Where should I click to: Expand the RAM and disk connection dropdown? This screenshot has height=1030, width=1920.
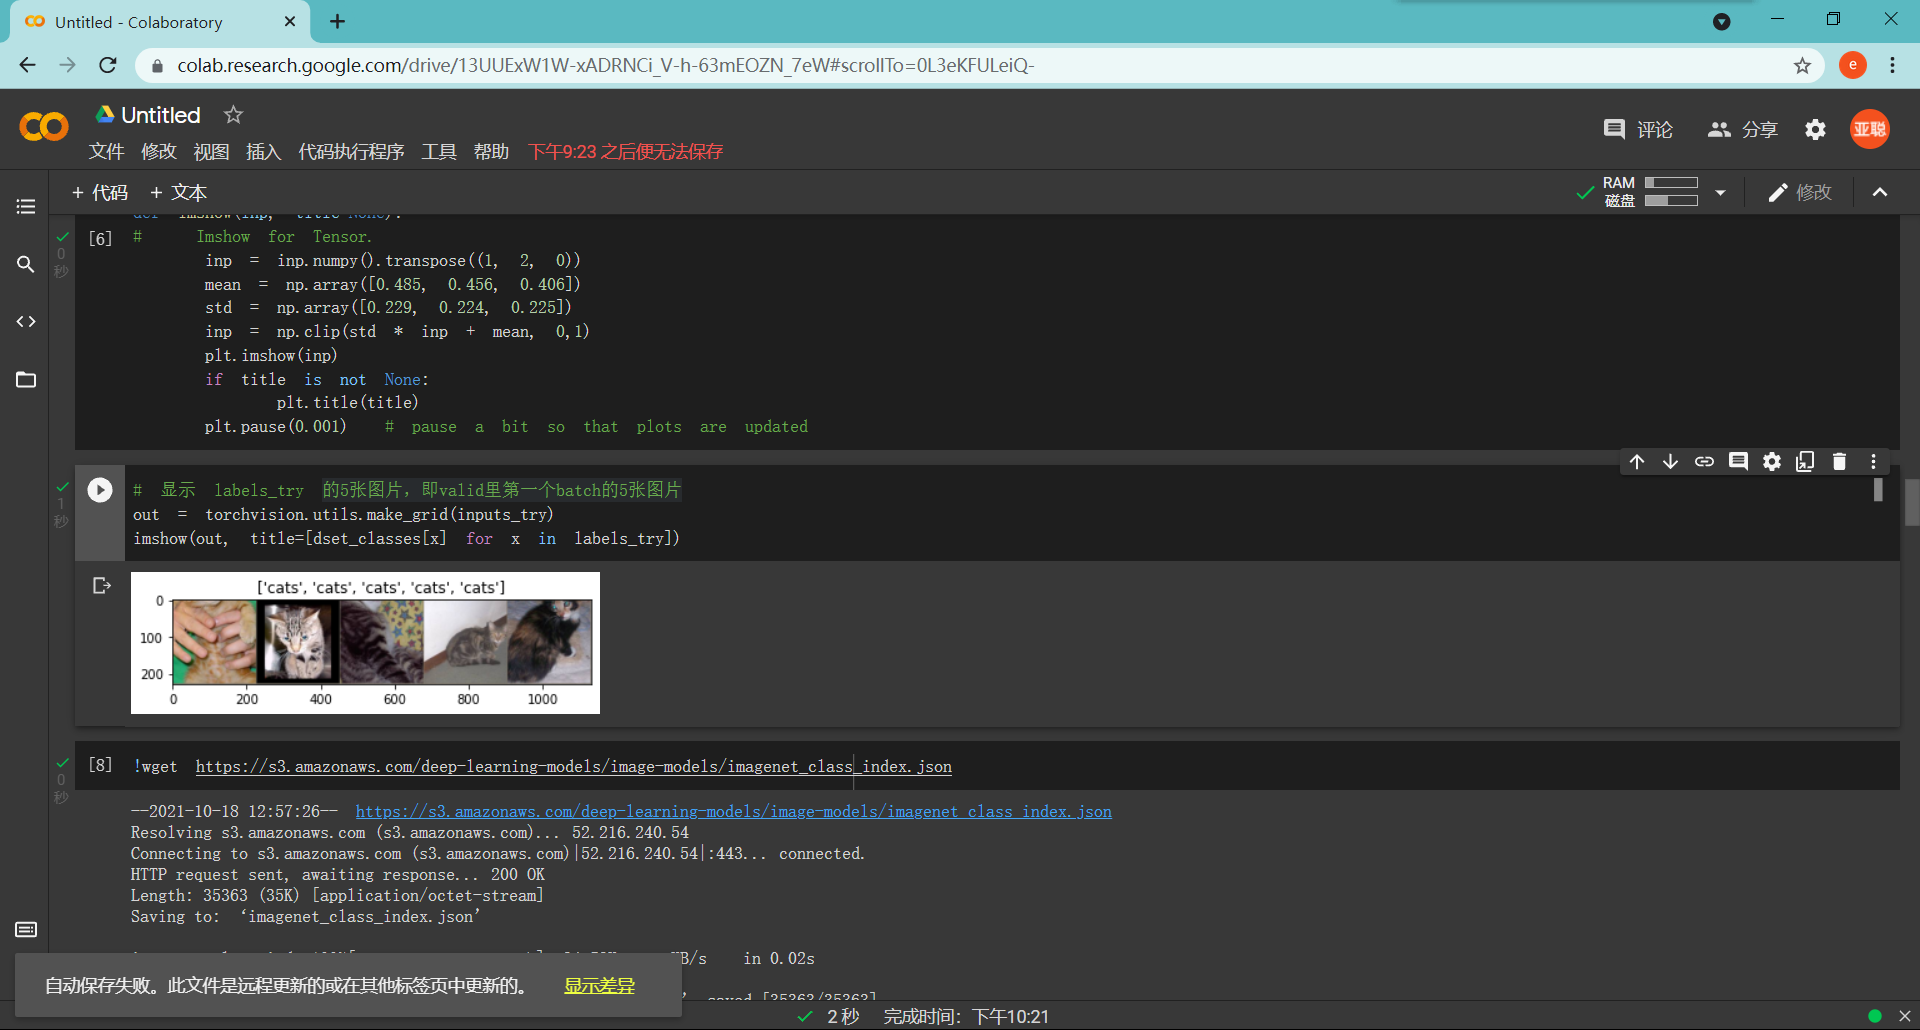tap(1720, 192)
